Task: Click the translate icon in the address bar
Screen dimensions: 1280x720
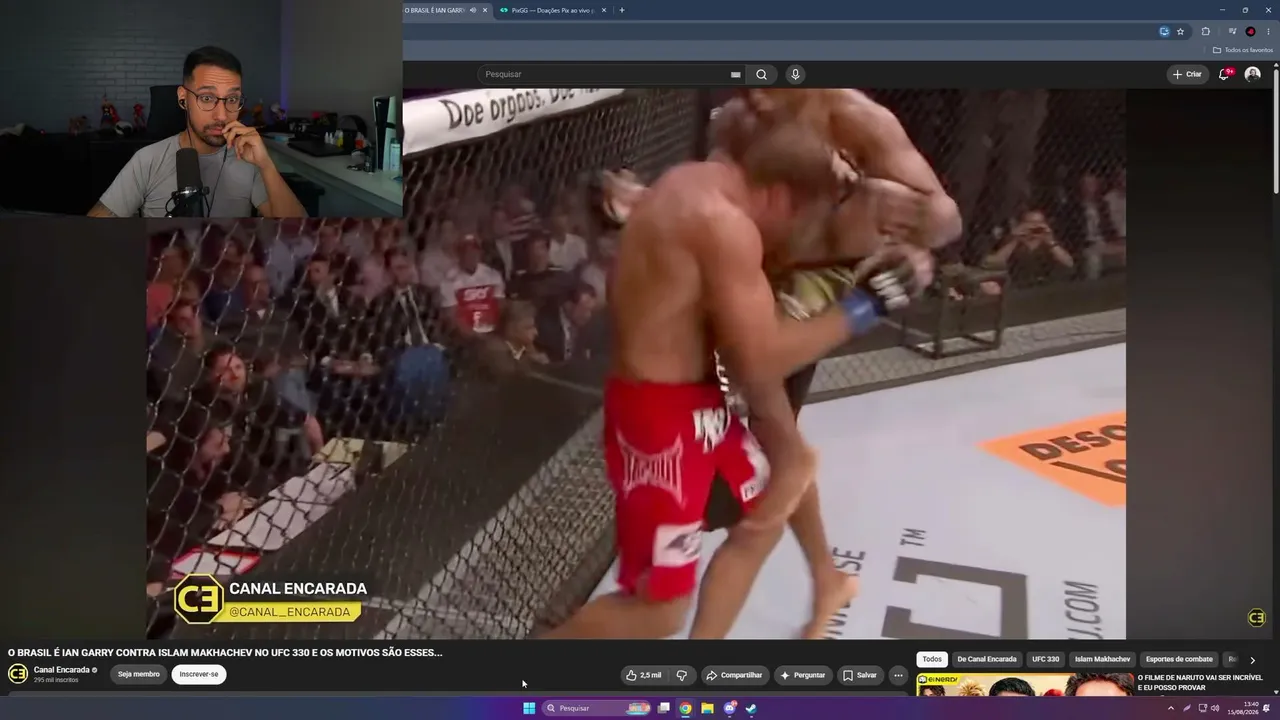Action: (x=1164, y=31)
